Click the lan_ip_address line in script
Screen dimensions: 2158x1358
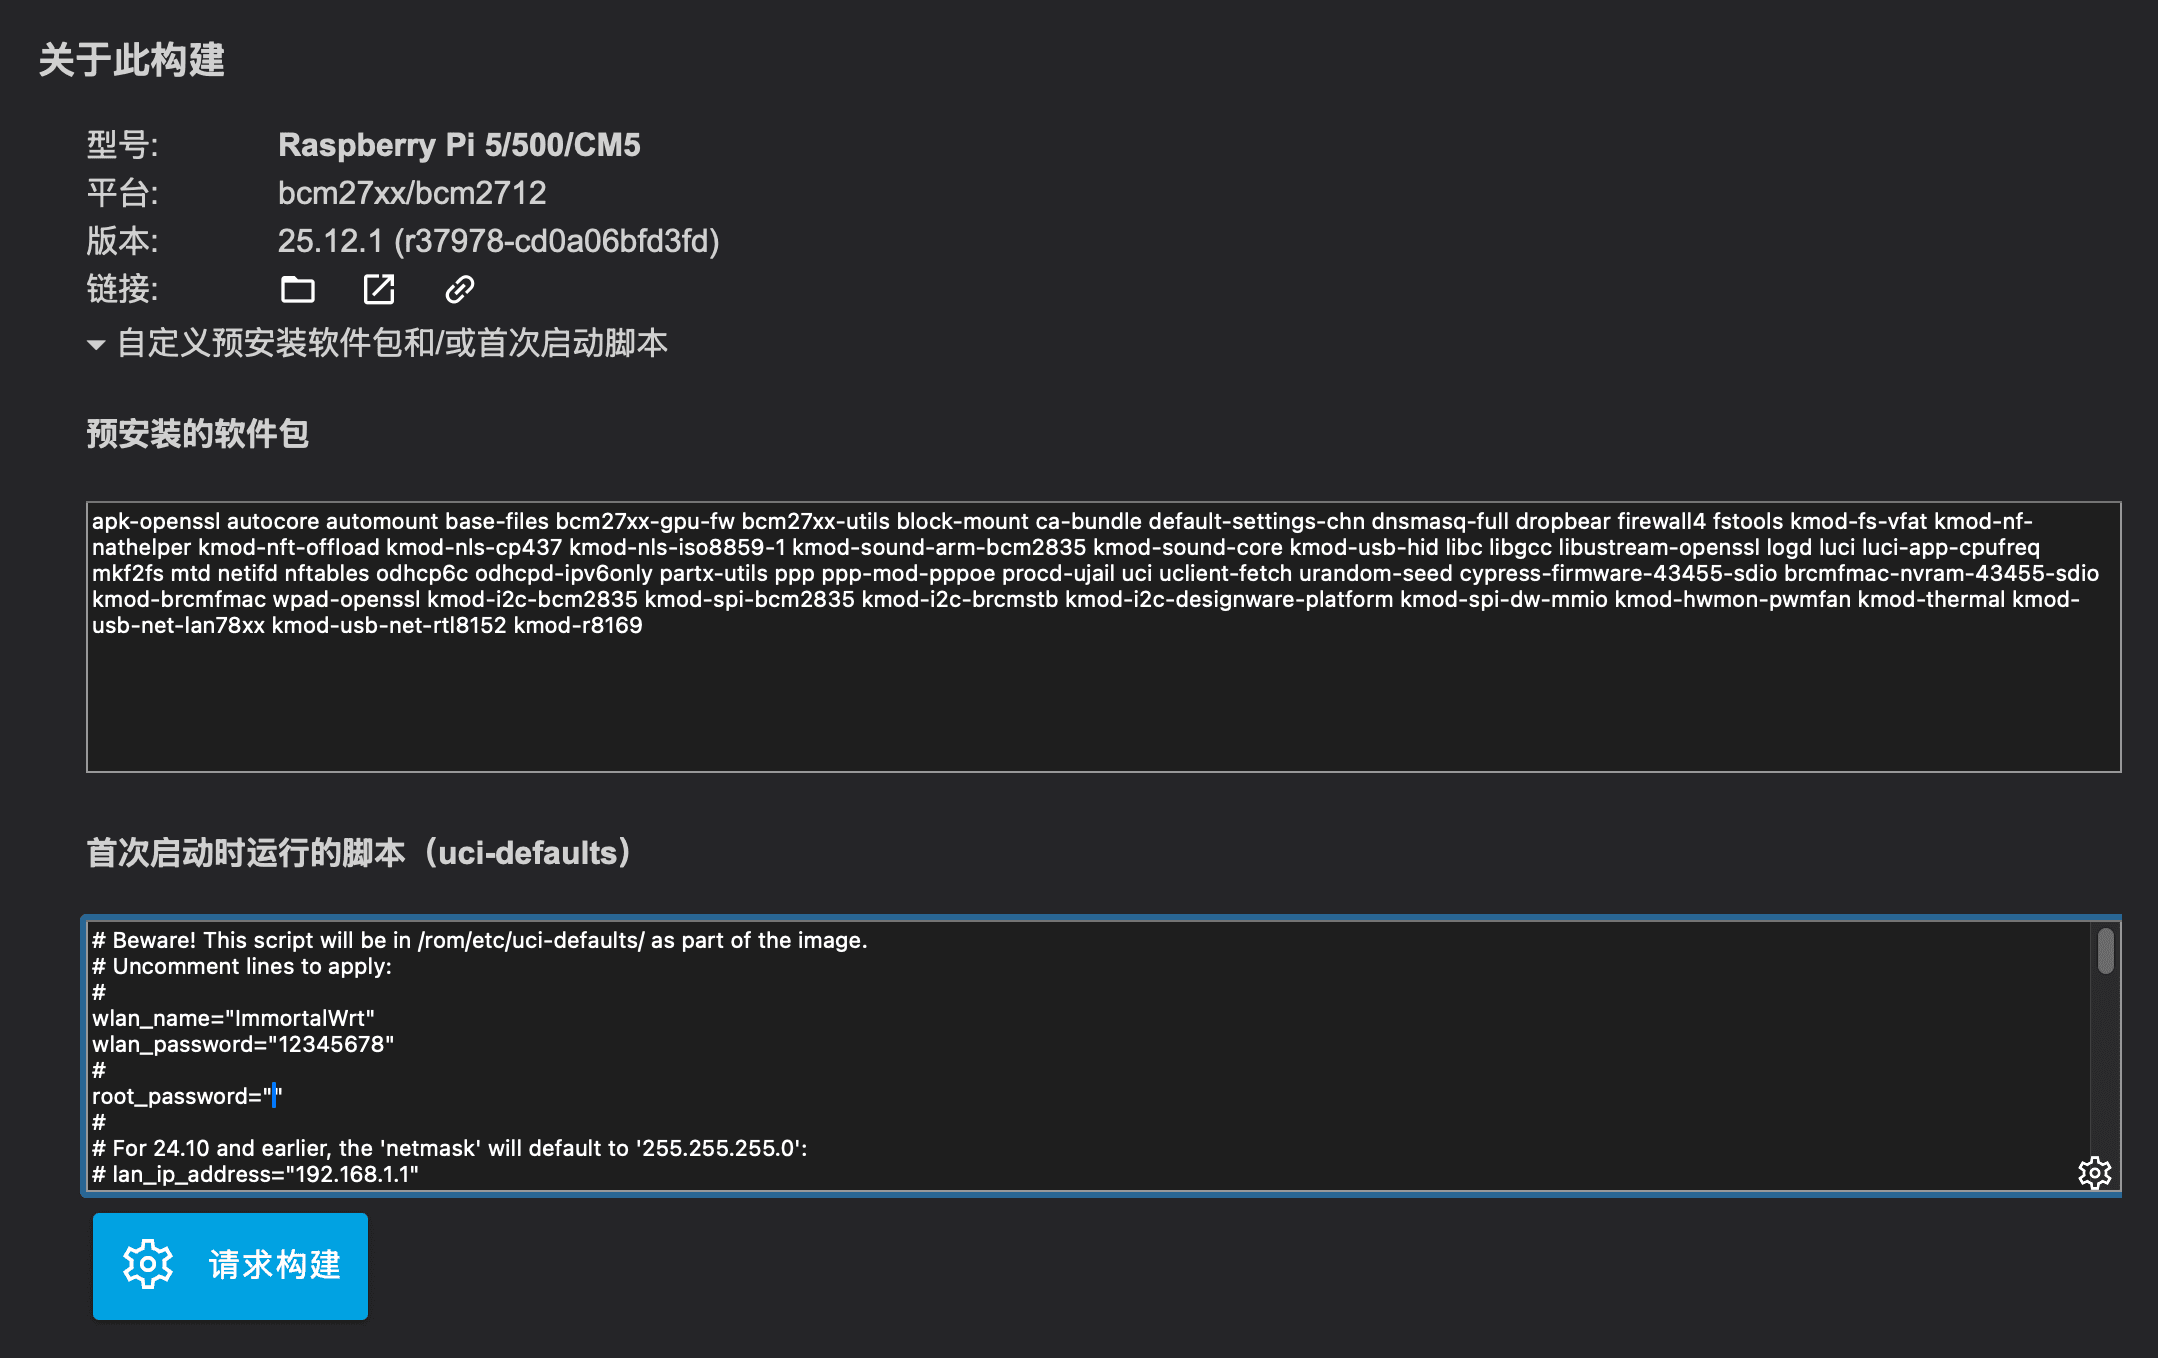point(255,1174)
